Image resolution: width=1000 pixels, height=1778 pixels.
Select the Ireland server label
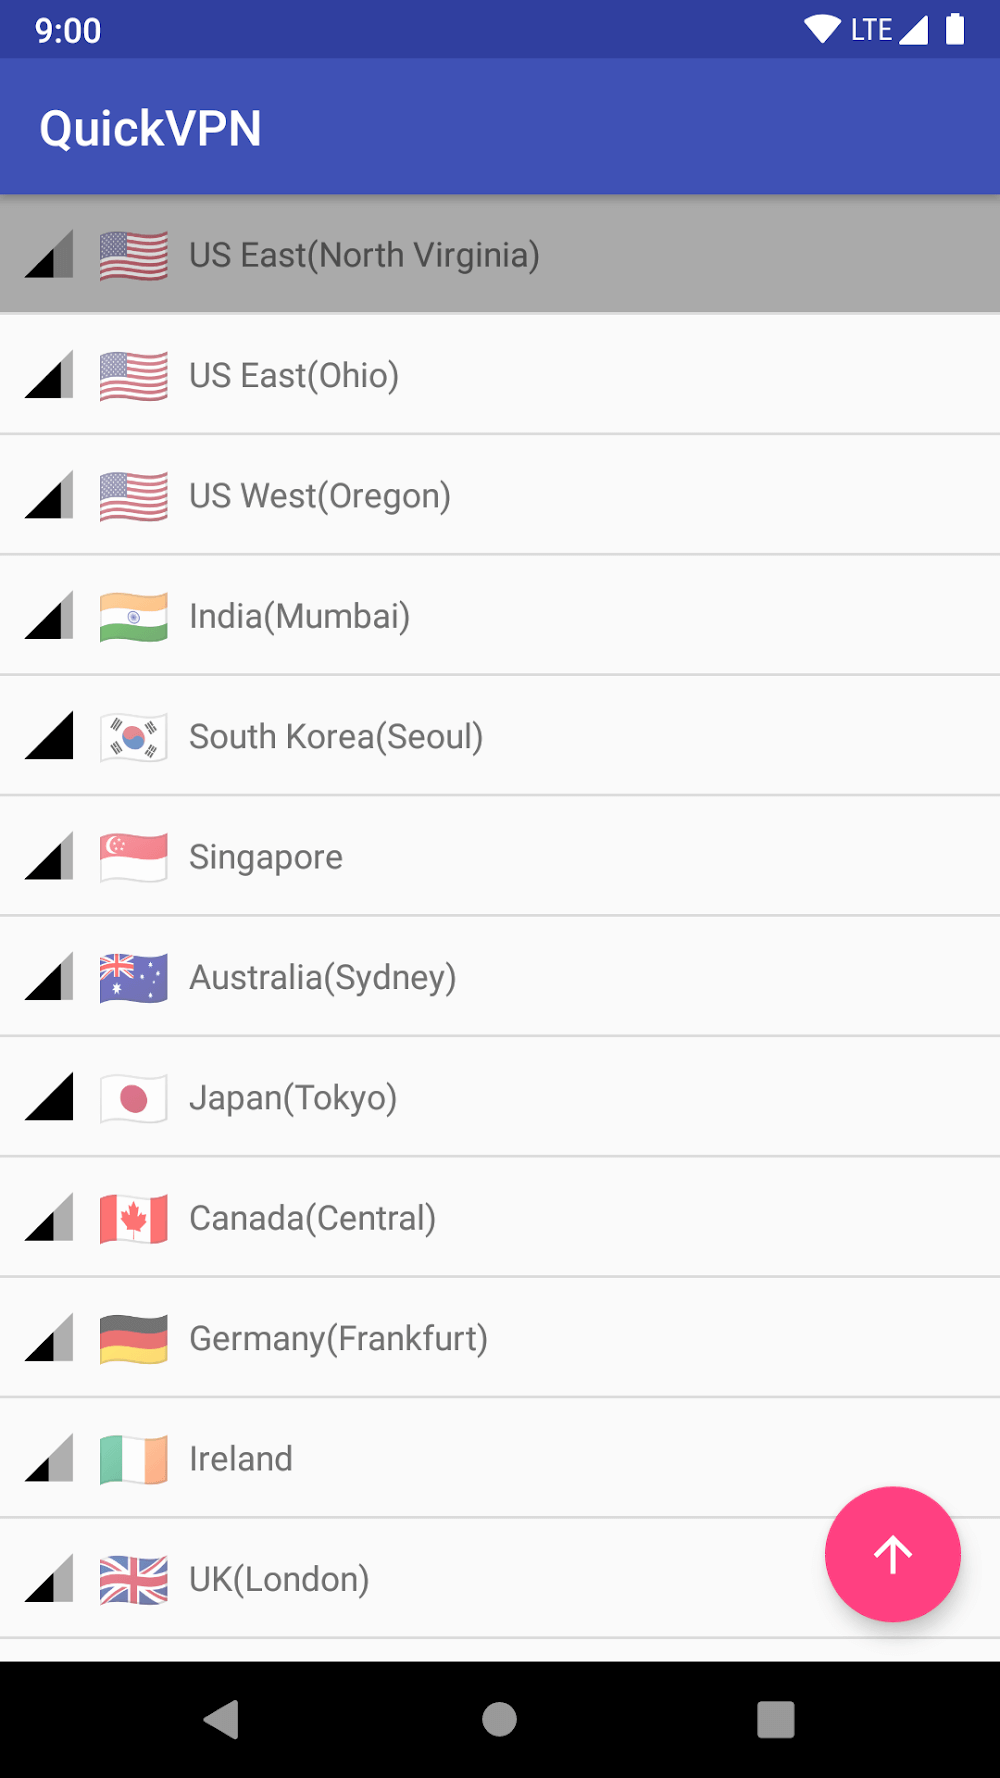(241, 1460)
